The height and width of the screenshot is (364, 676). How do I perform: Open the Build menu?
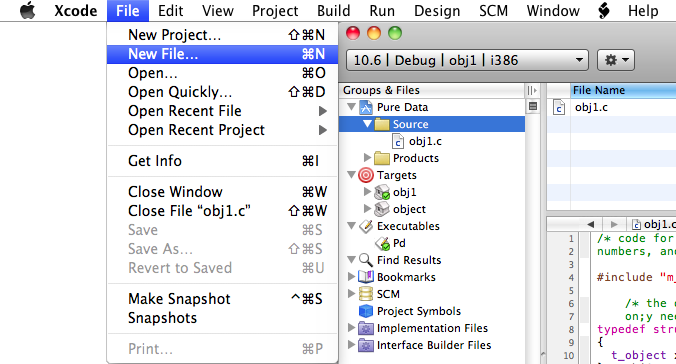[333, 10]
